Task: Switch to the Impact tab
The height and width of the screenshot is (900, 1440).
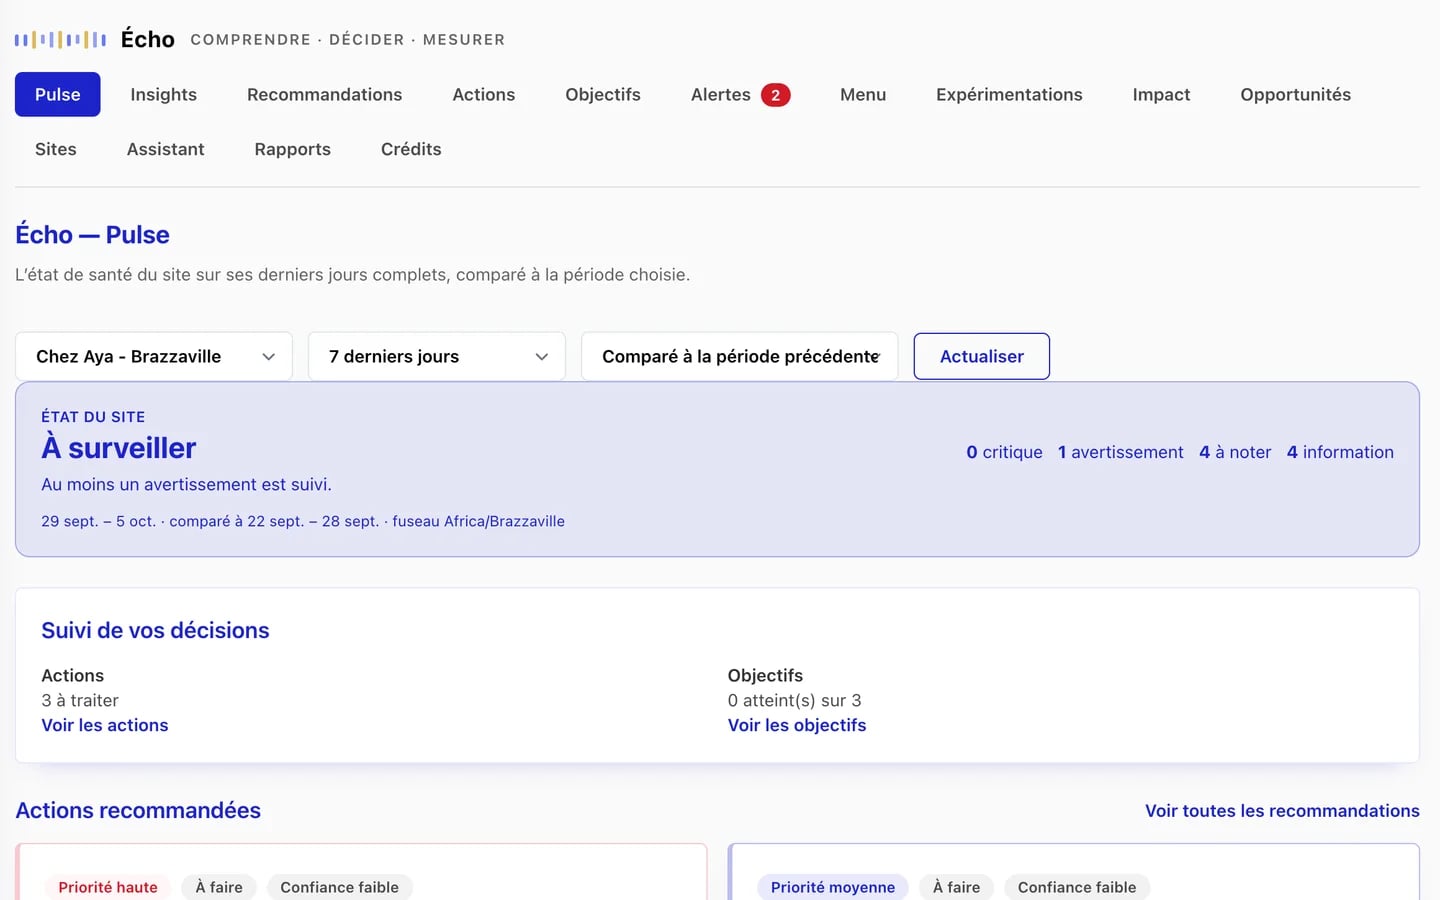Action: [1161, 94]
